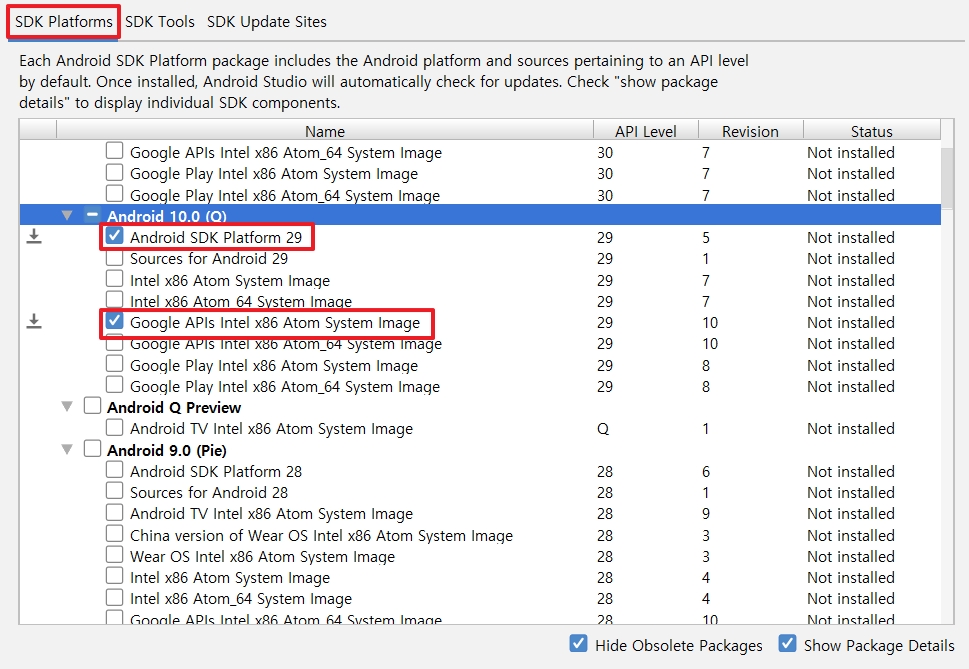Screen dimensions: 969x669
Task: Open the SDK Tools tab
Action: [x=159, y=22]
